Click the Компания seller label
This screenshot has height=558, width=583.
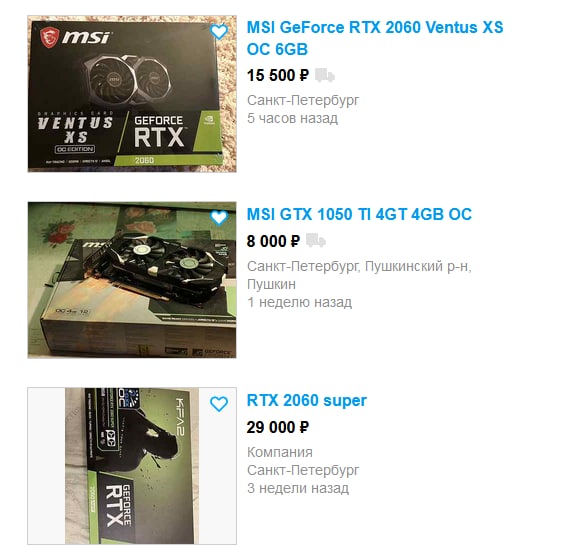click(280, 452)
